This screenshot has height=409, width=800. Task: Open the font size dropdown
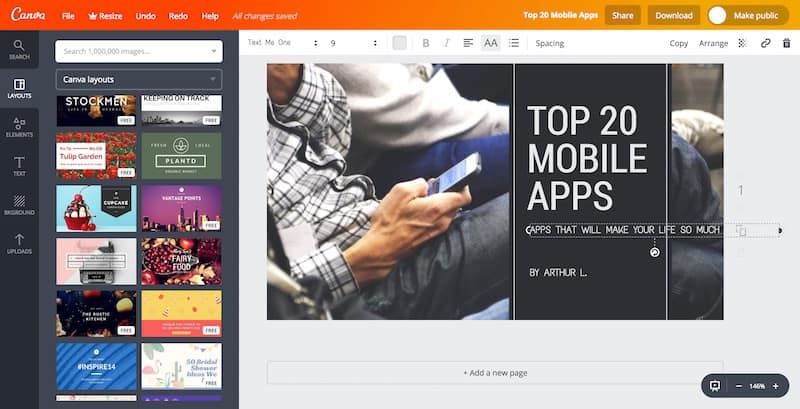[354, 43]
